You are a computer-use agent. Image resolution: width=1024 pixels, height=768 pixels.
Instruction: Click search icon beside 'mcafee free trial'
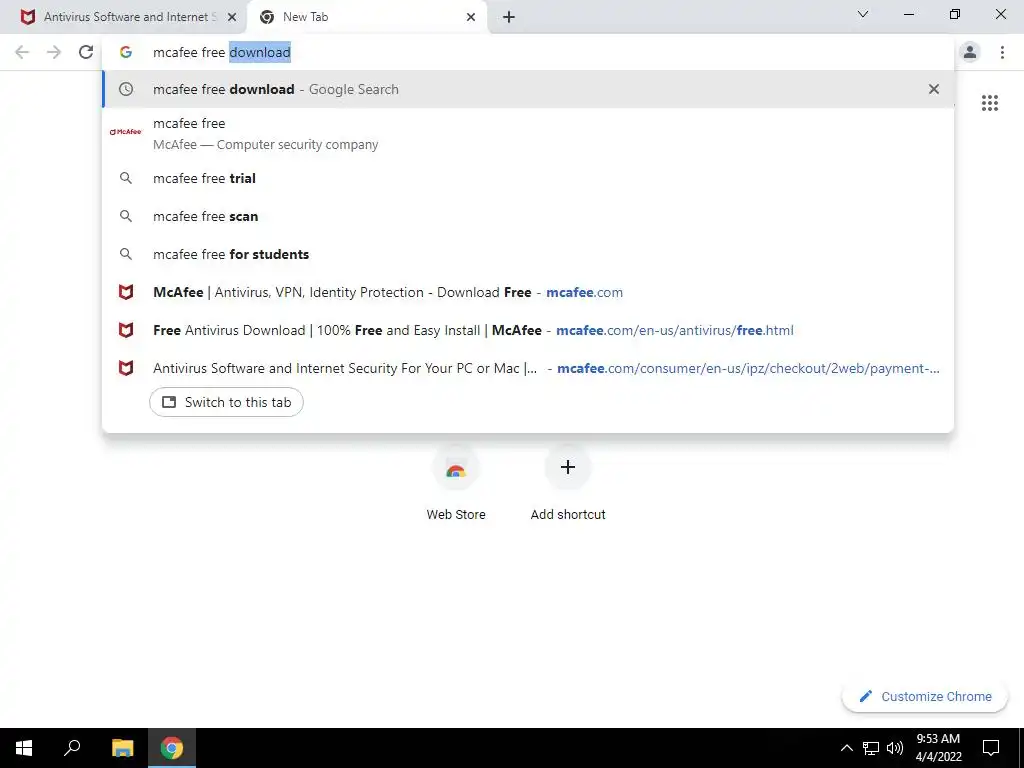pyautogui.click(x=126, y=178)
